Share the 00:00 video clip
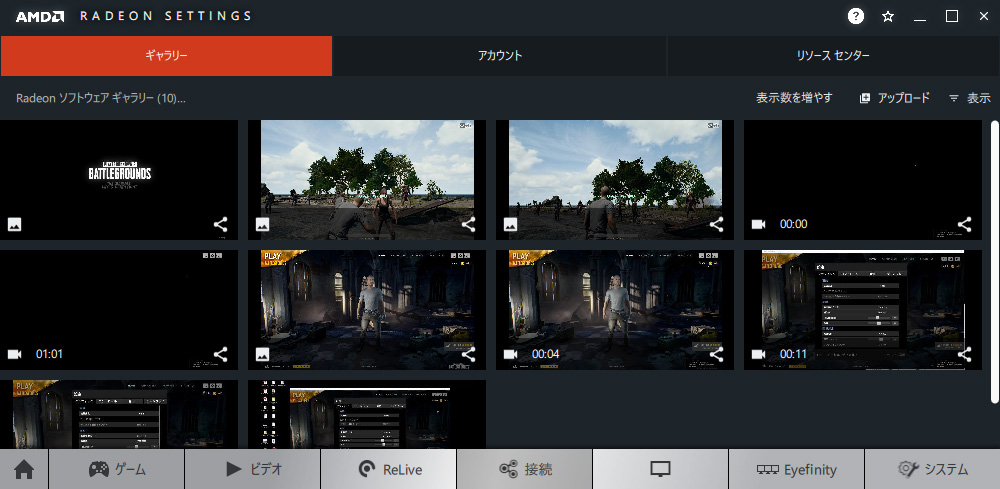Viewport: 1000px width, 489px height. point(964,224)
